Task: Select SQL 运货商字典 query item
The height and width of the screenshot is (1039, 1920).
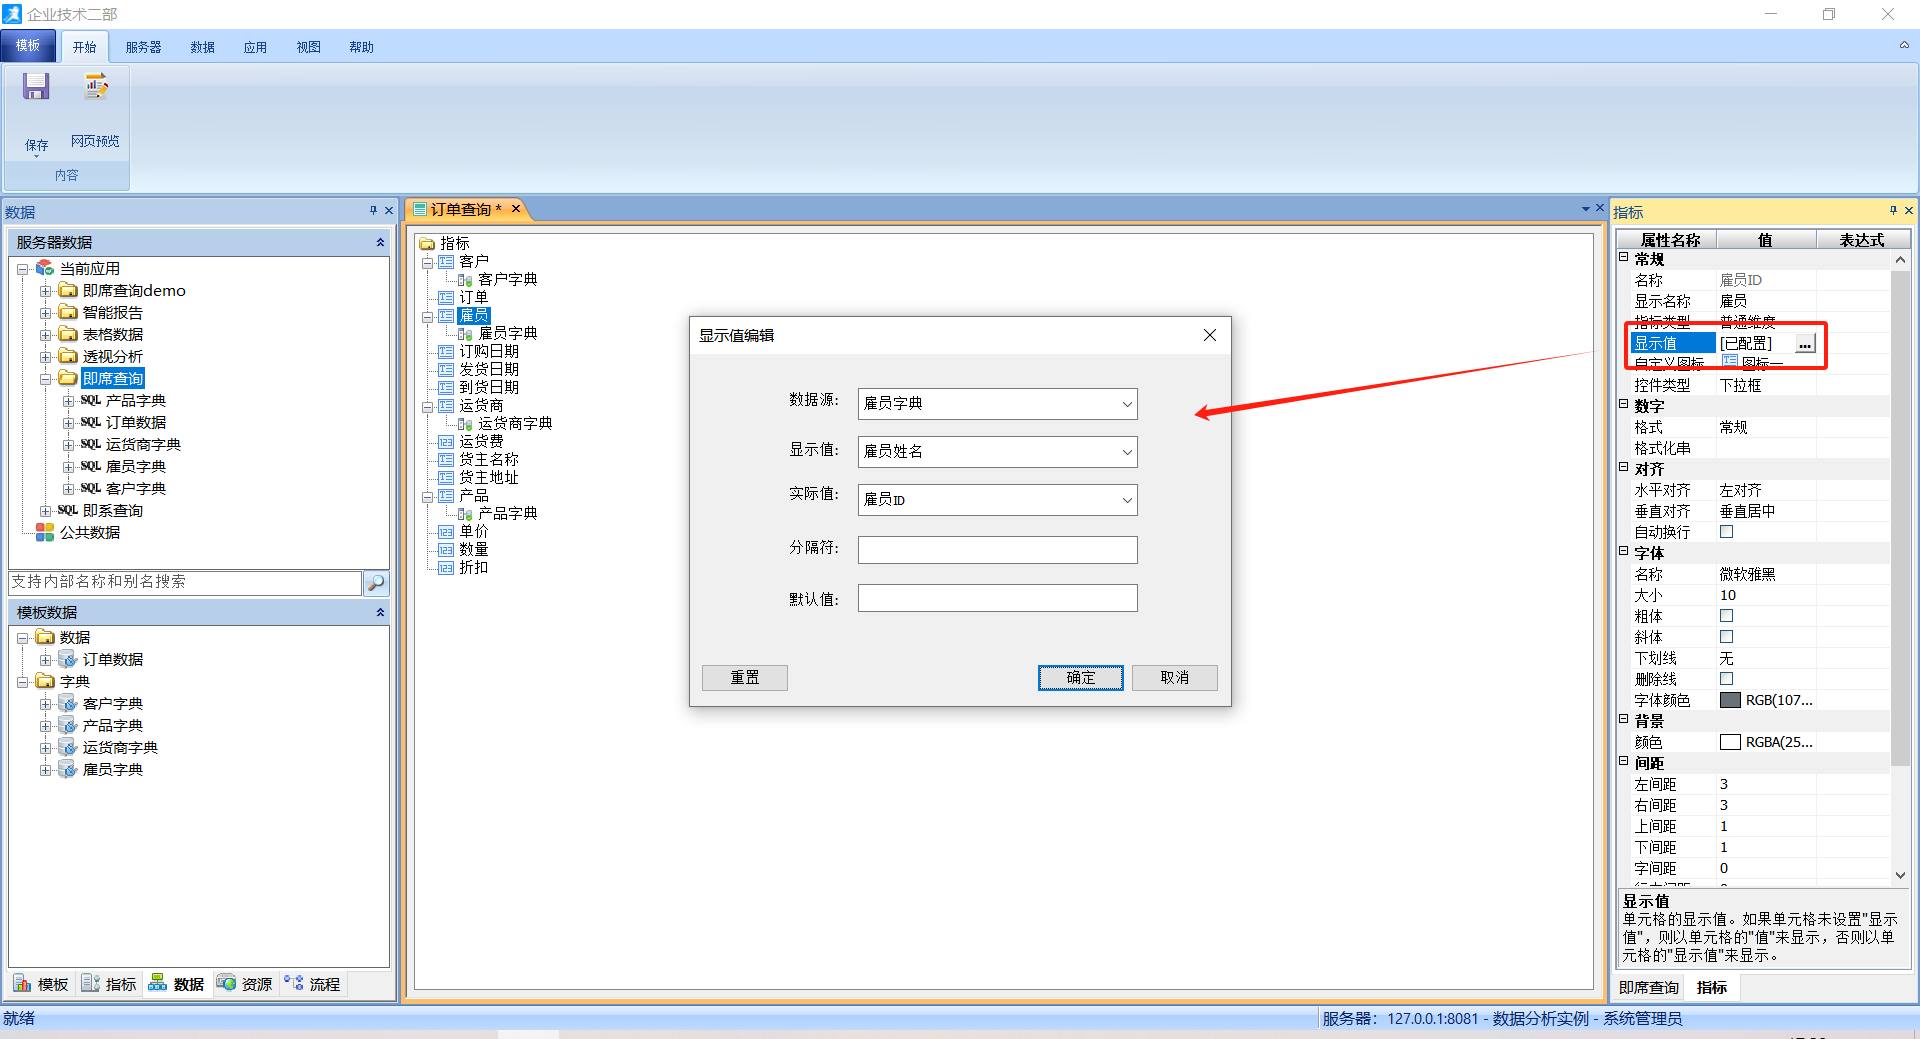Action: point(143,445)
